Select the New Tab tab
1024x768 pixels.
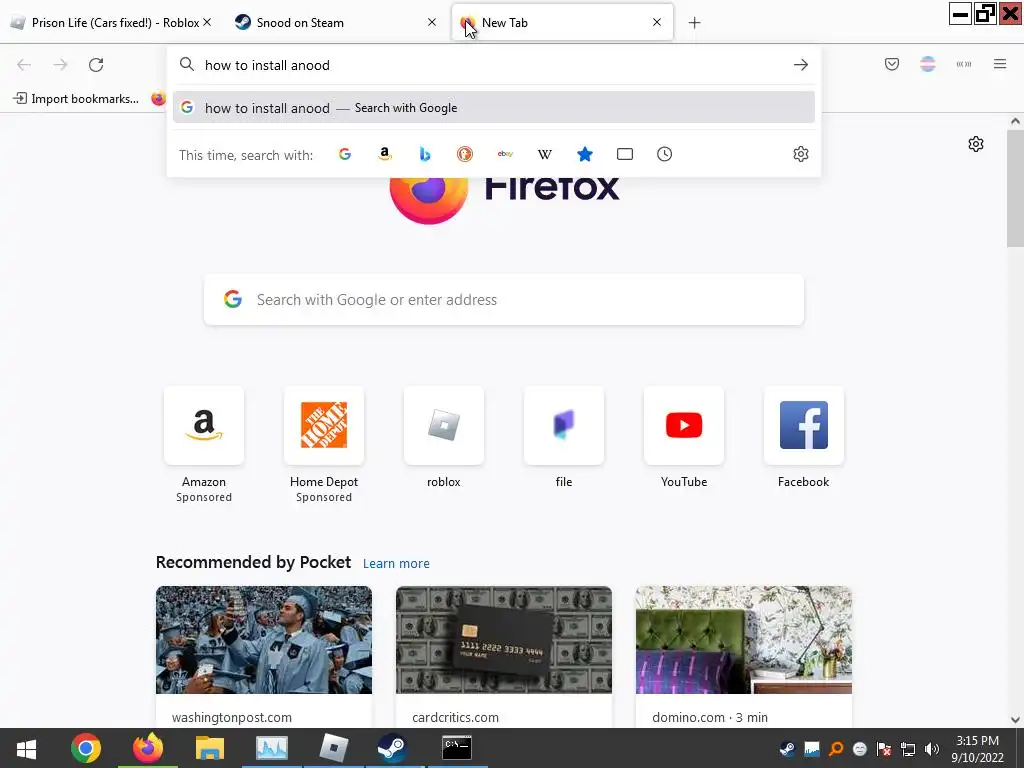coord(562,23)
